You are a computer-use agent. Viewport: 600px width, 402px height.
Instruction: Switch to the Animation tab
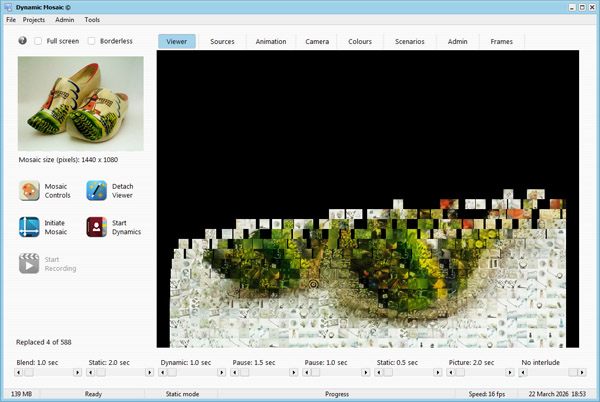pyautogui.click(x=270, y=41)
